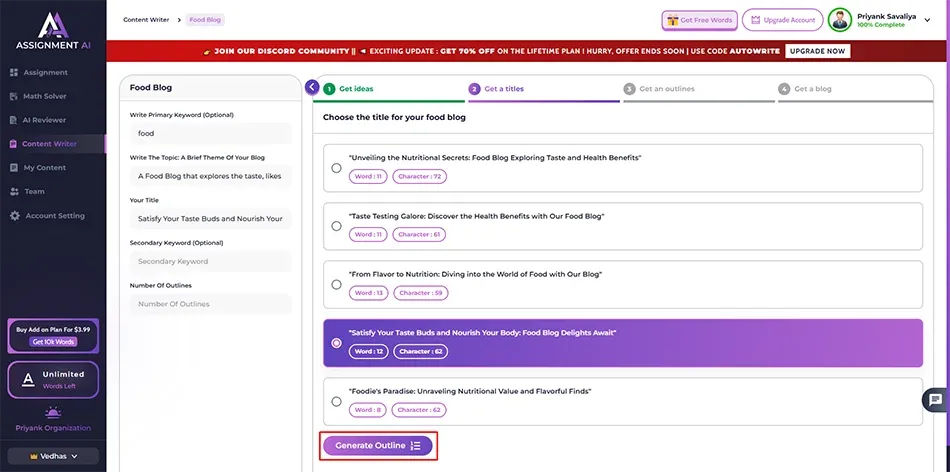Collapse the panel with the left arrow icon
Screen dimensions: 950x472
click(x=312, y=88)
